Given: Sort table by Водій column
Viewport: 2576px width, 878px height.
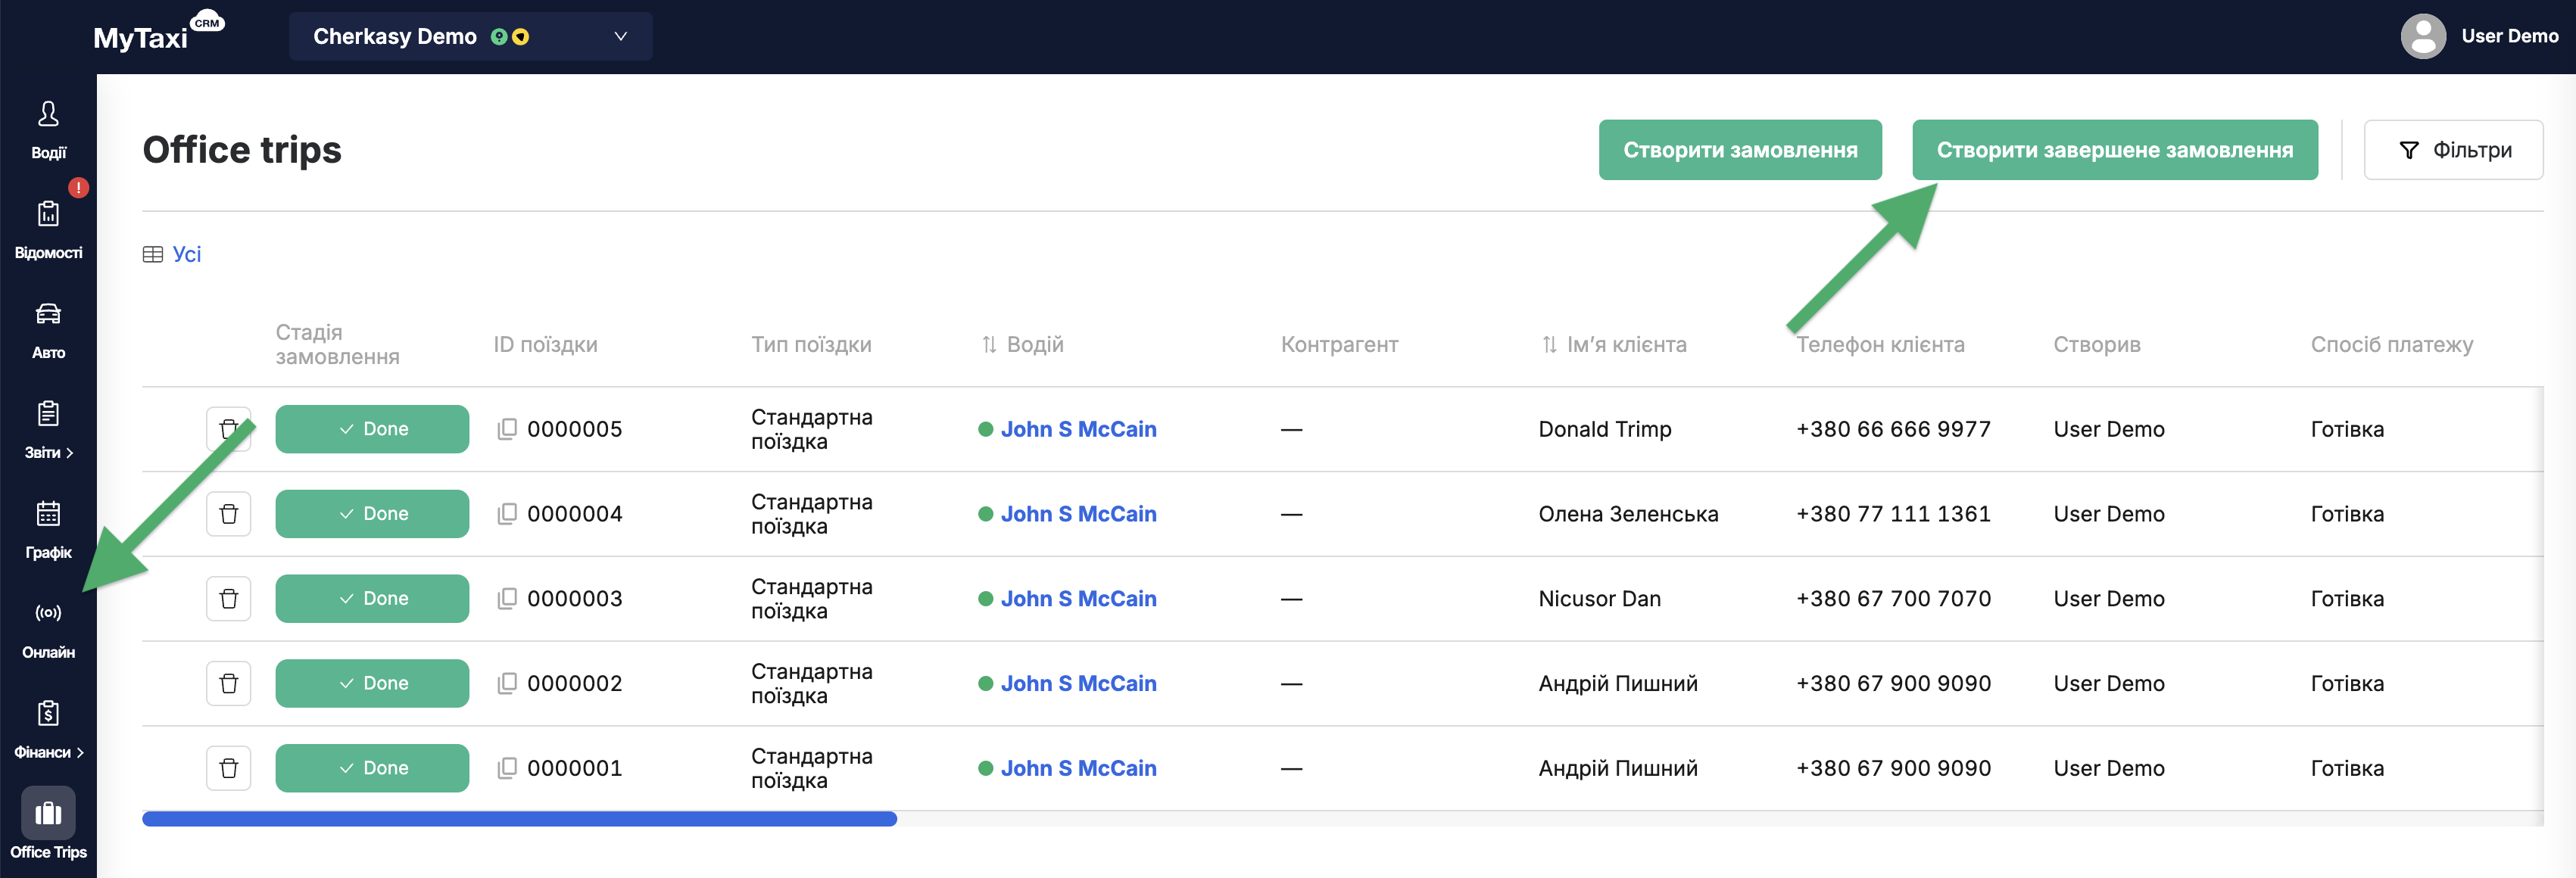Looking at the screenshot, I should pos(1022,344).
